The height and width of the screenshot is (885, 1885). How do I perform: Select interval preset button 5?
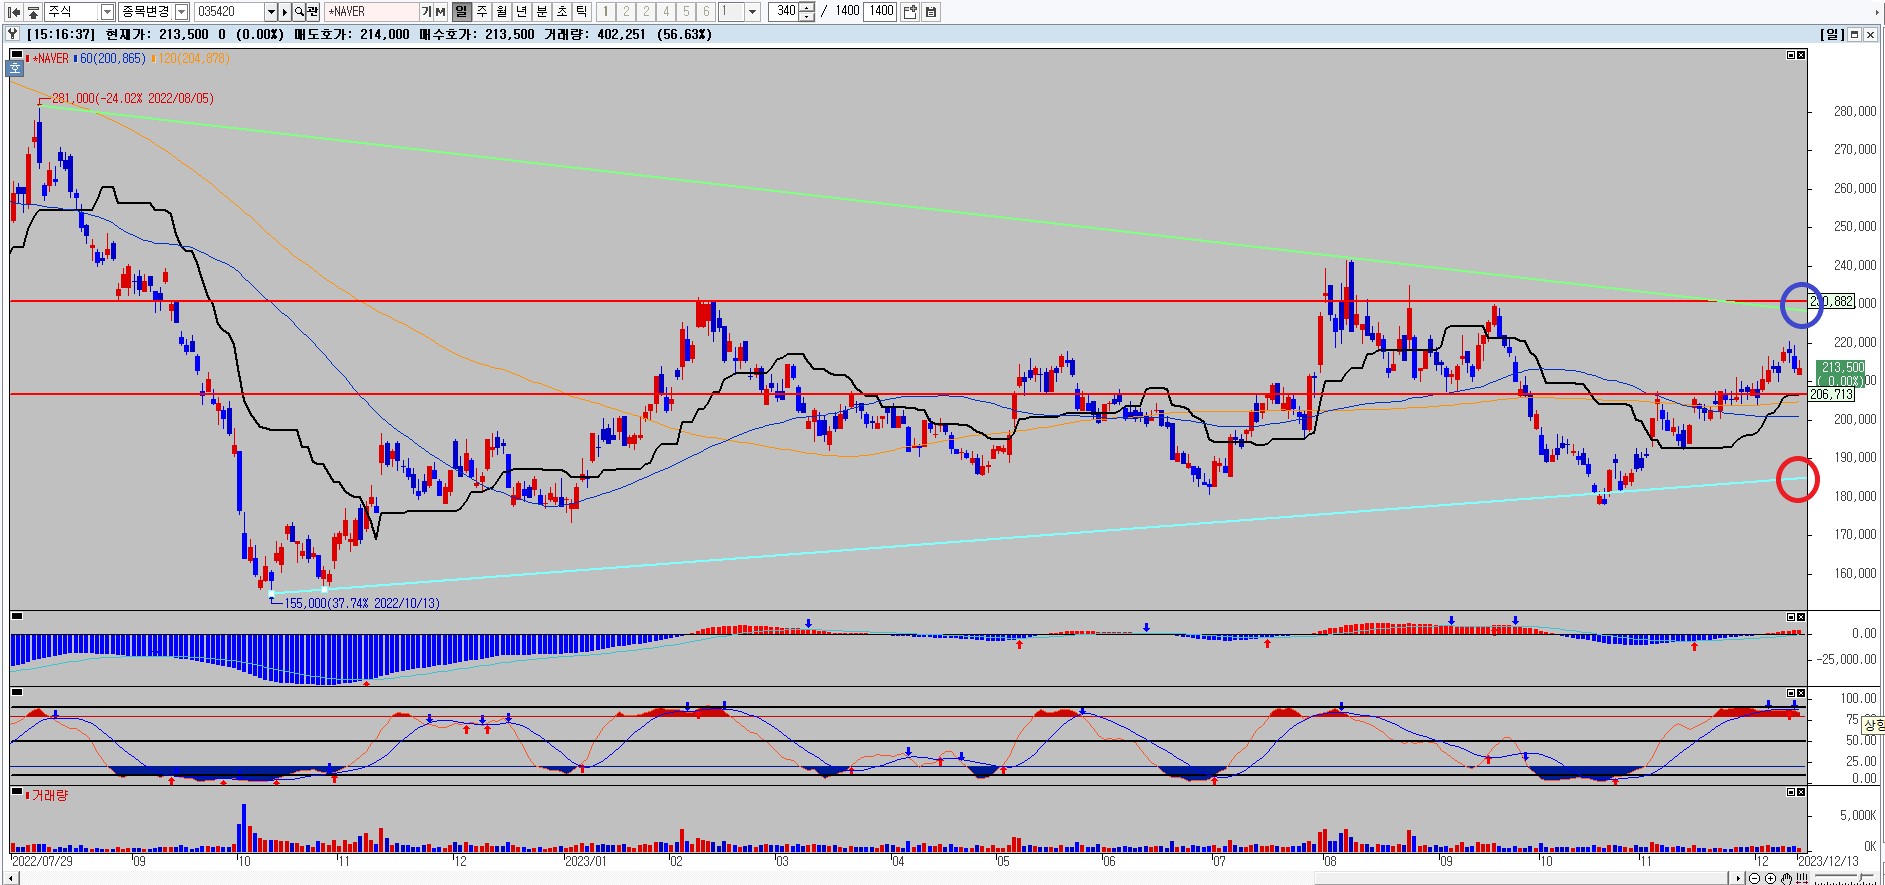(x=686, y=12)
